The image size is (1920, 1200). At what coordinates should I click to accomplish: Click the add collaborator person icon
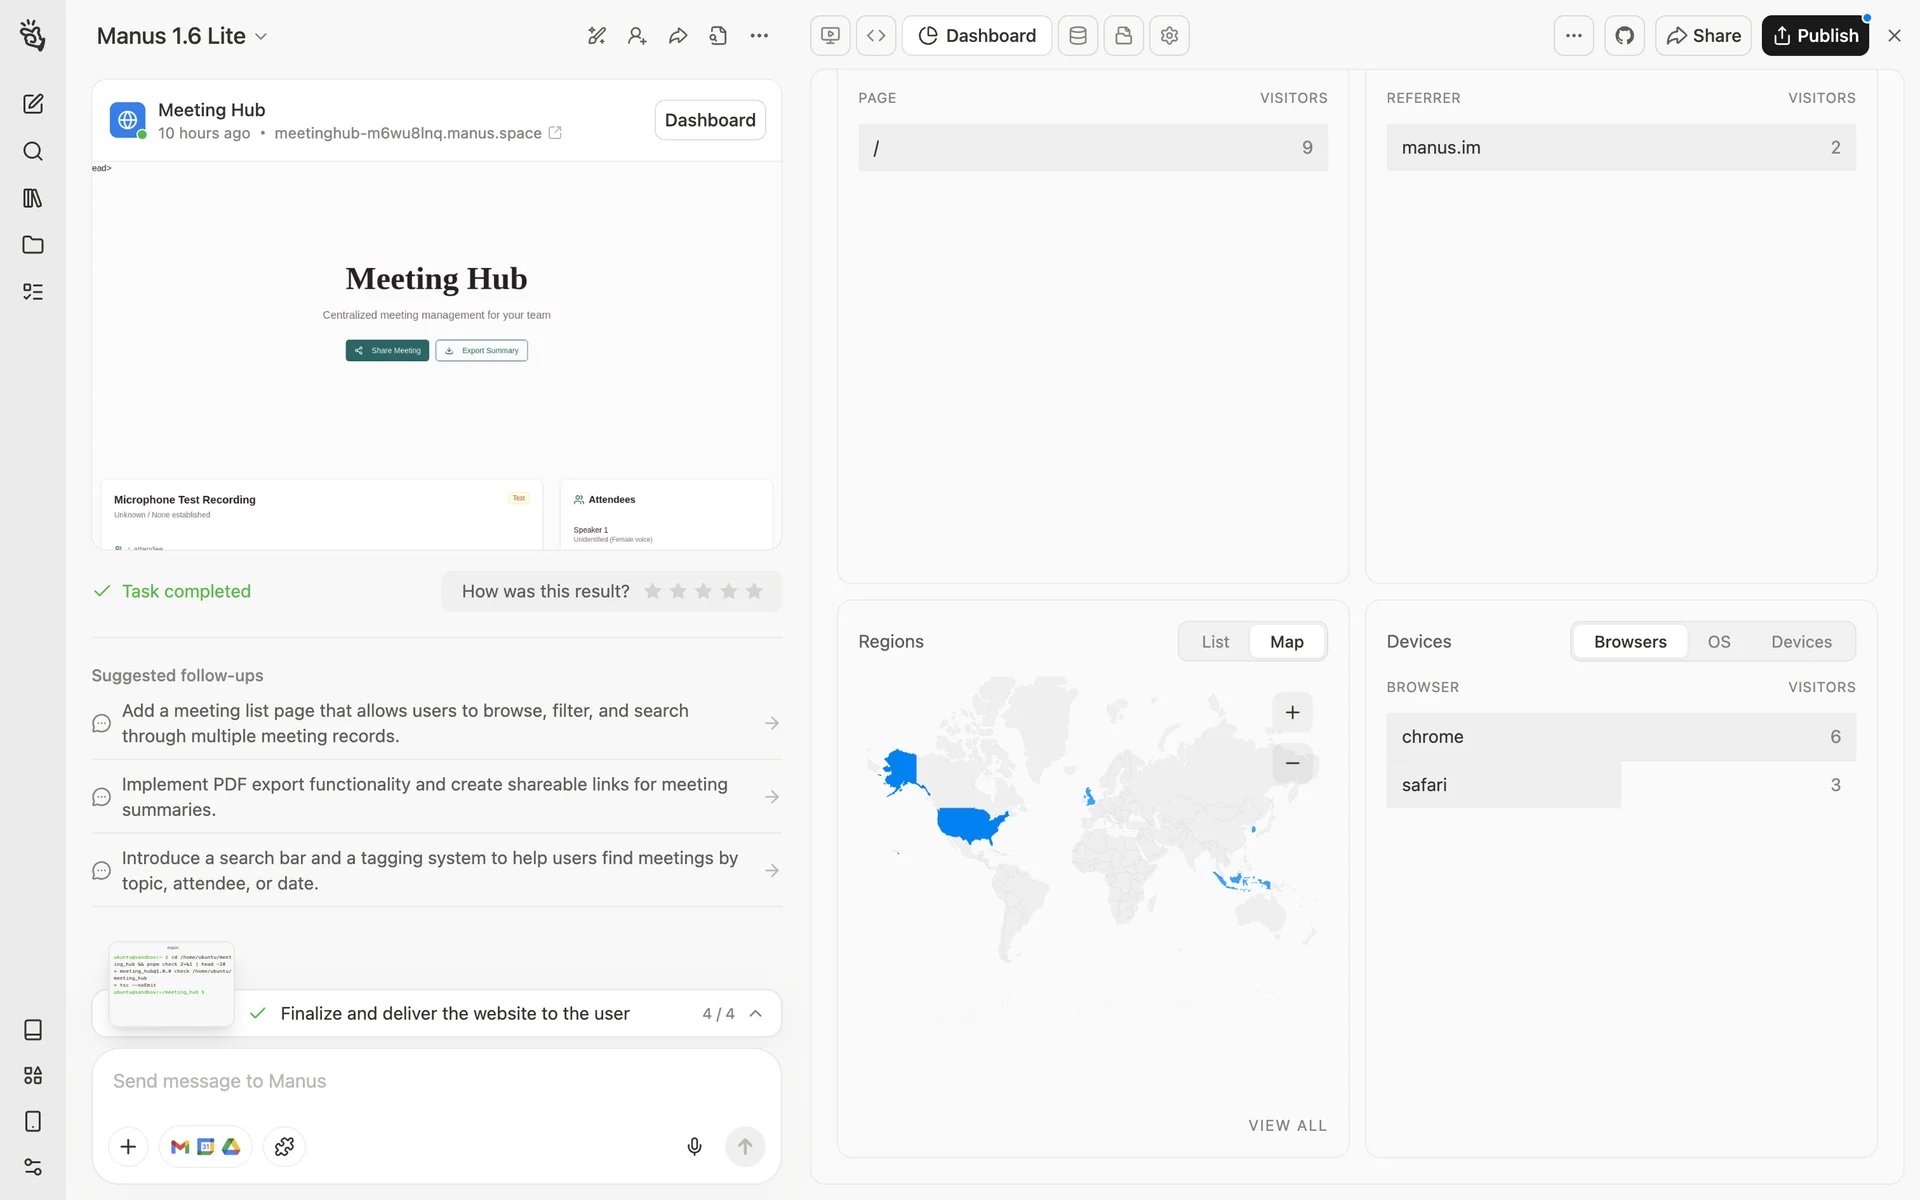(637, 36)
